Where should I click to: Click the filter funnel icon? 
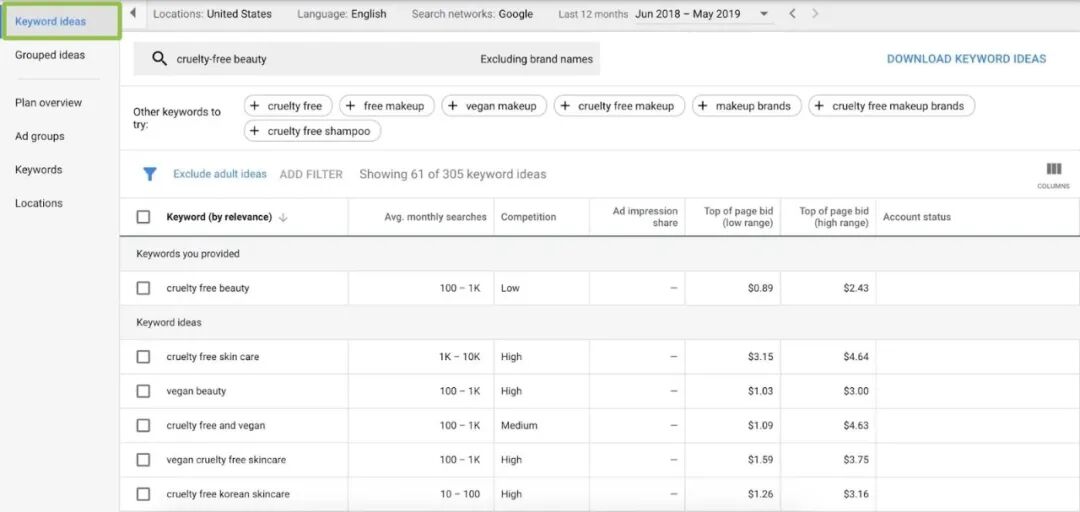pos(150,174)
